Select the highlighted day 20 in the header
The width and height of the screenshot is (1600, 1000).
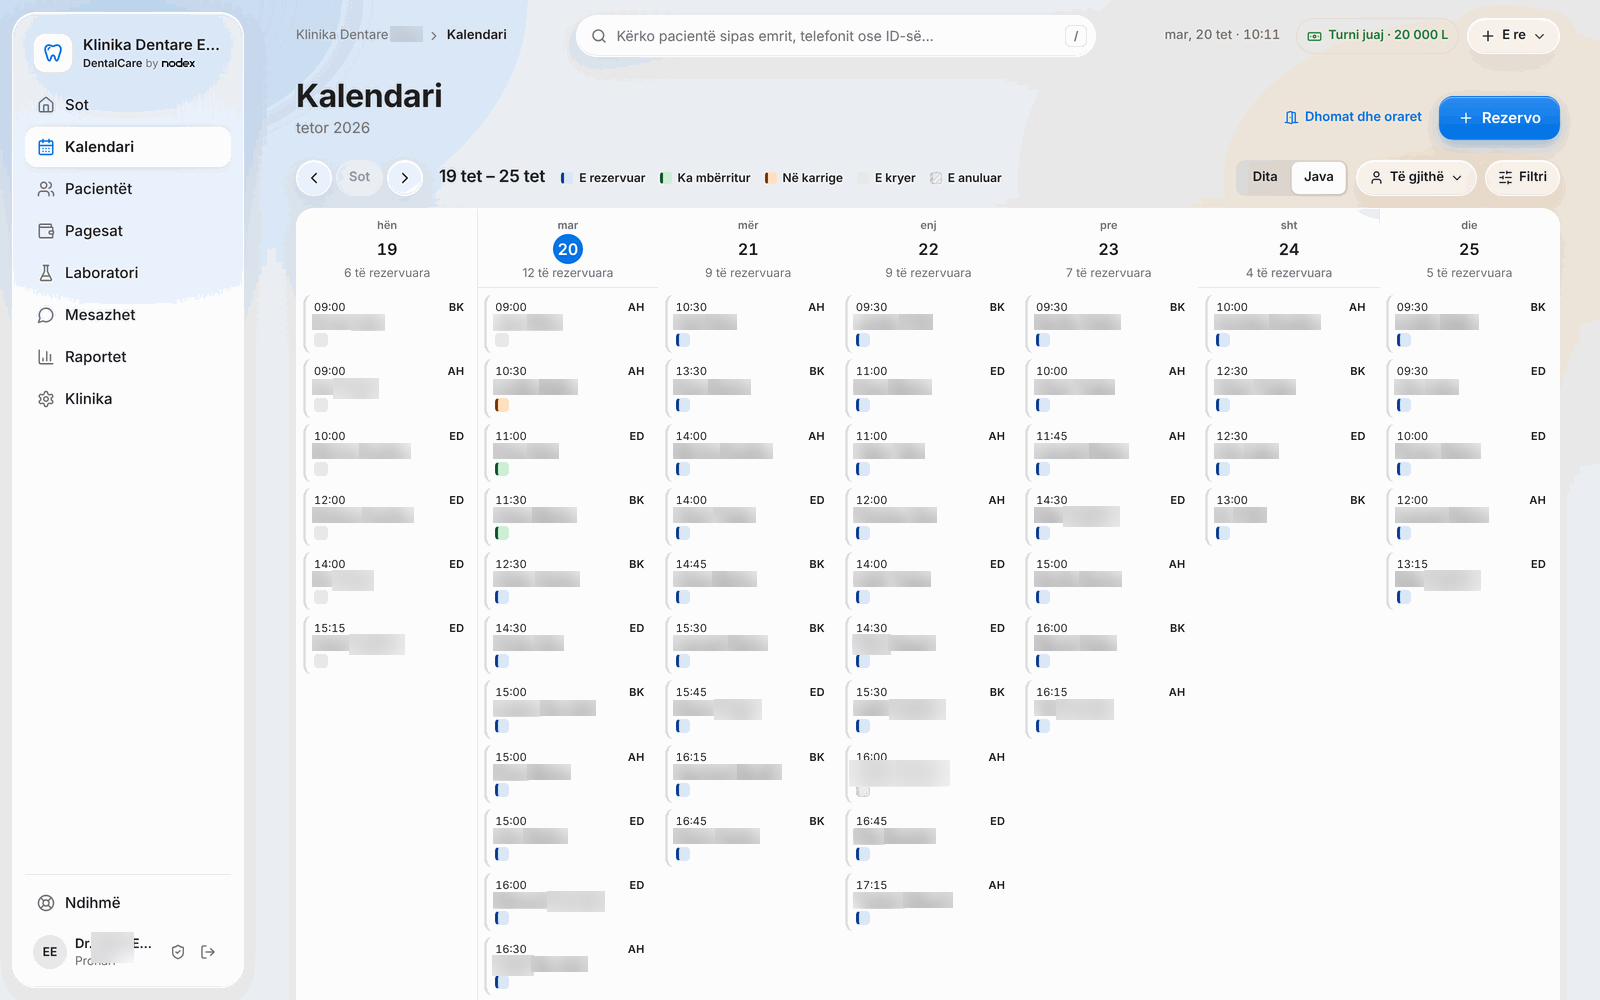pos(568,249)
